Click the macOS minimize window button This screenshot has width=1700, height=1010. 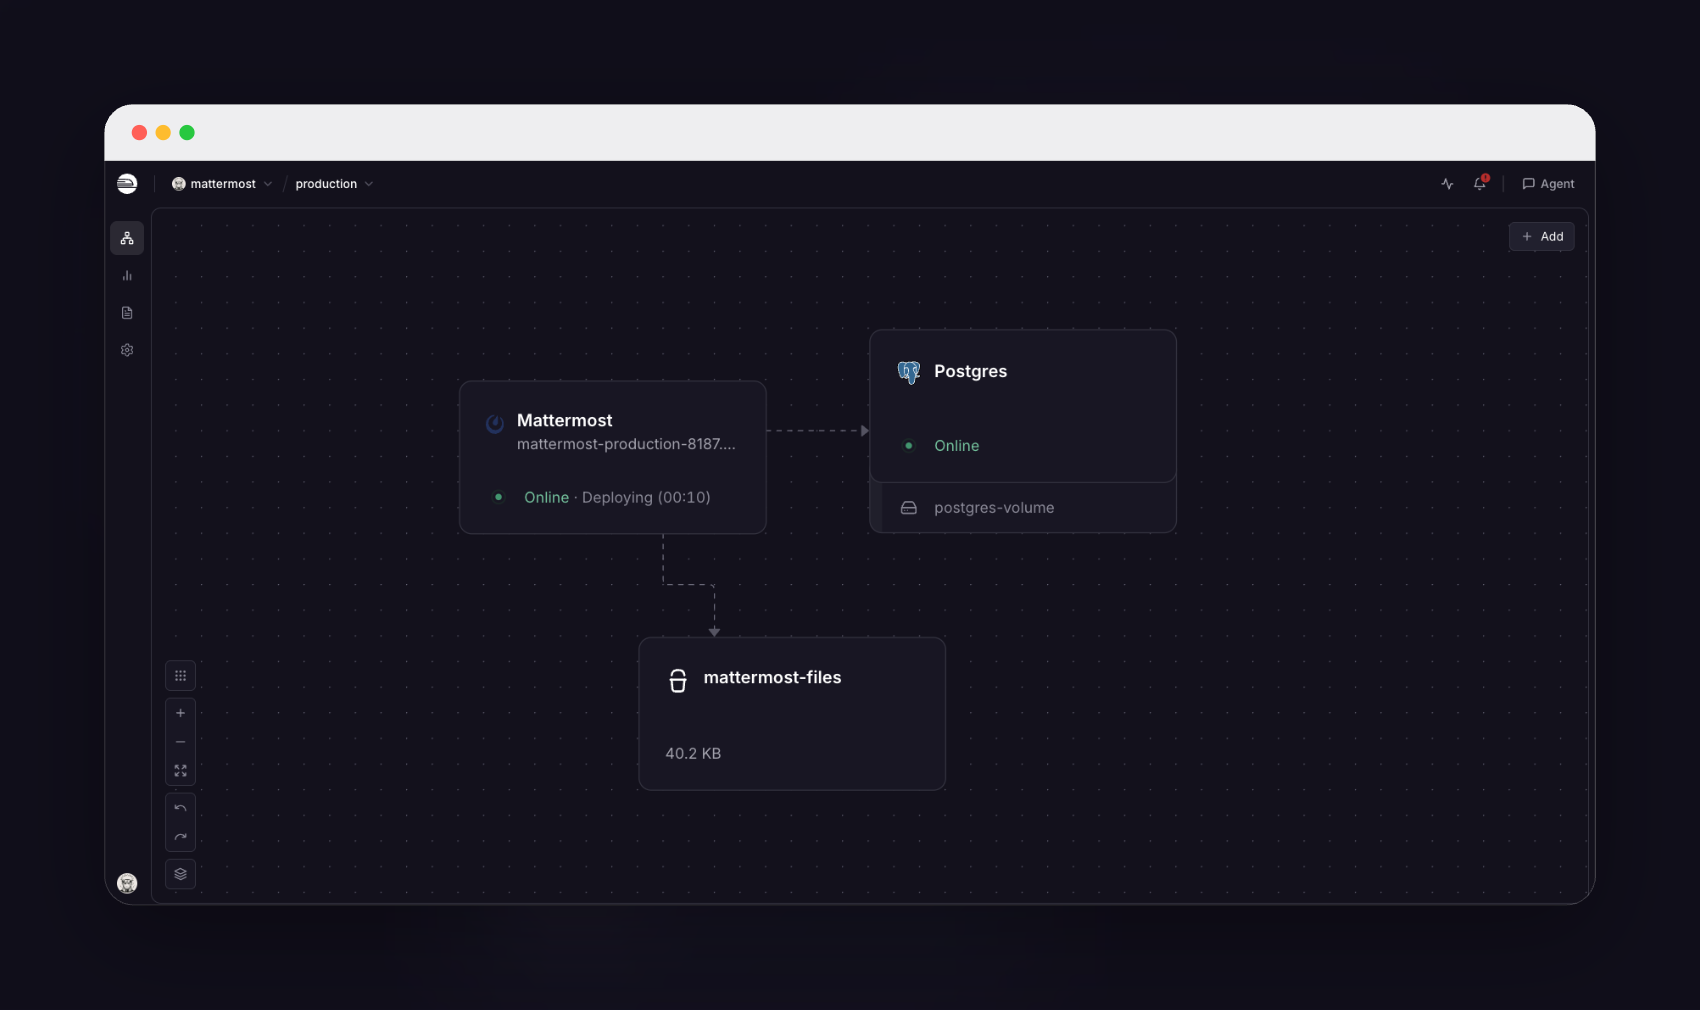click(163, 133)
